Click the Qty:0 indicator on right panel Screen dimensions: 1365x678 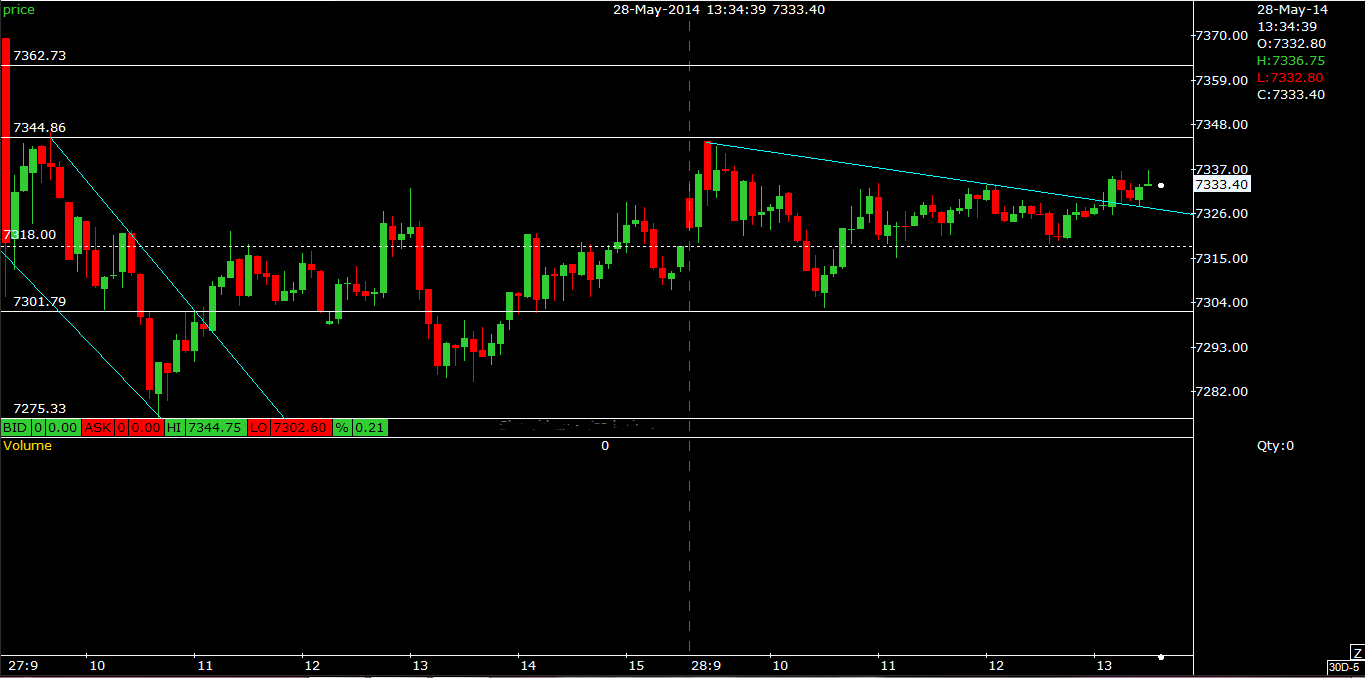coord(1274,446)
